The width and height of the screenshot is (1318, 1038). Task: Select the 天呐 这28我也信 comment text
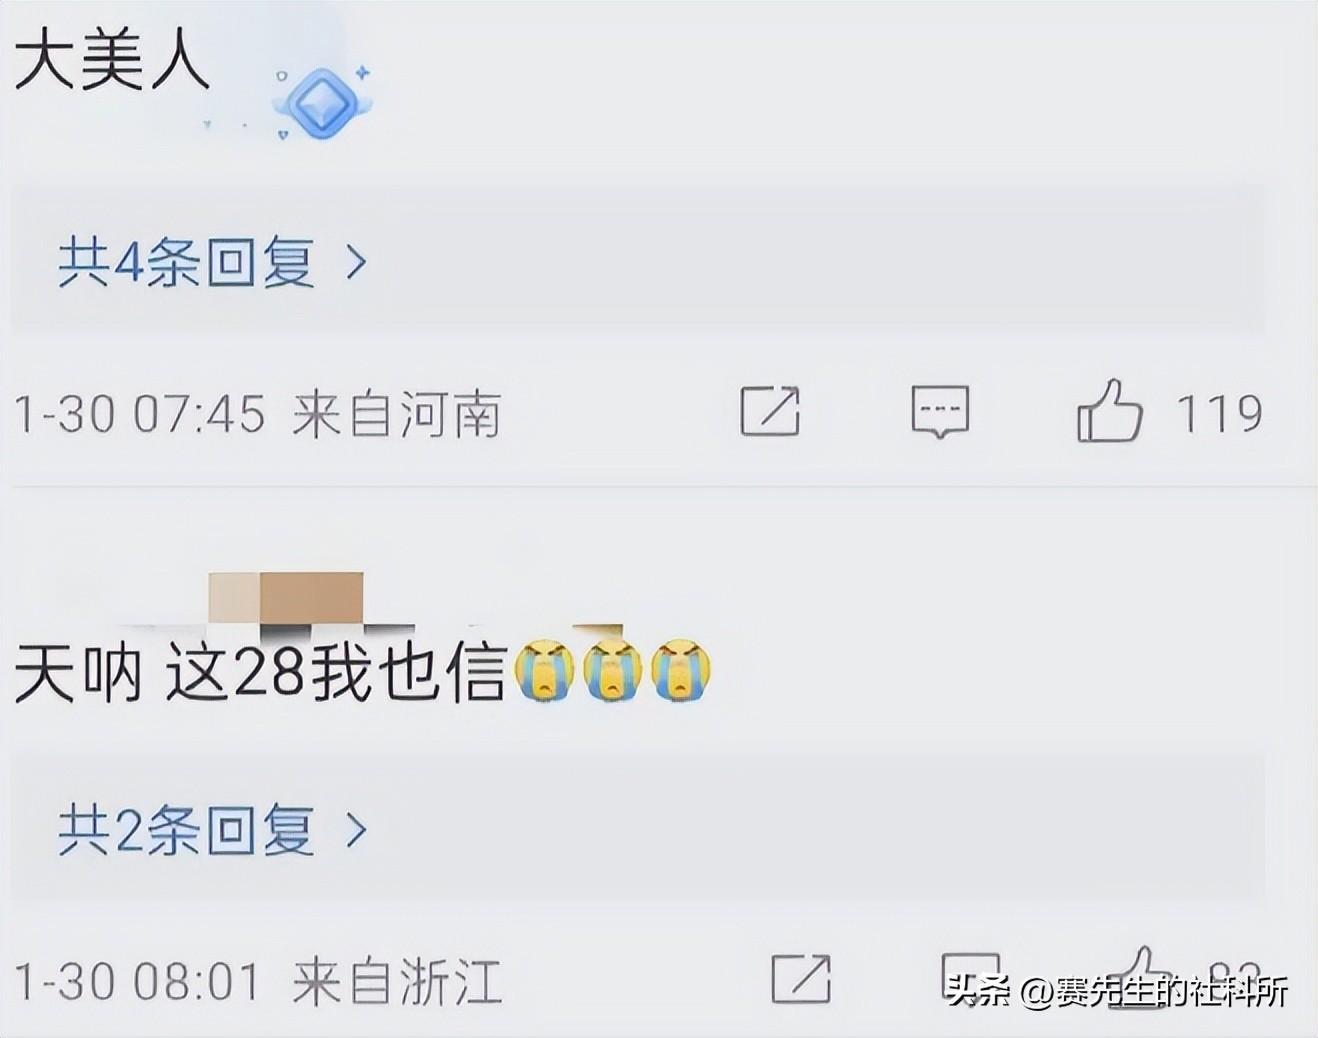(x=260, y=672)
